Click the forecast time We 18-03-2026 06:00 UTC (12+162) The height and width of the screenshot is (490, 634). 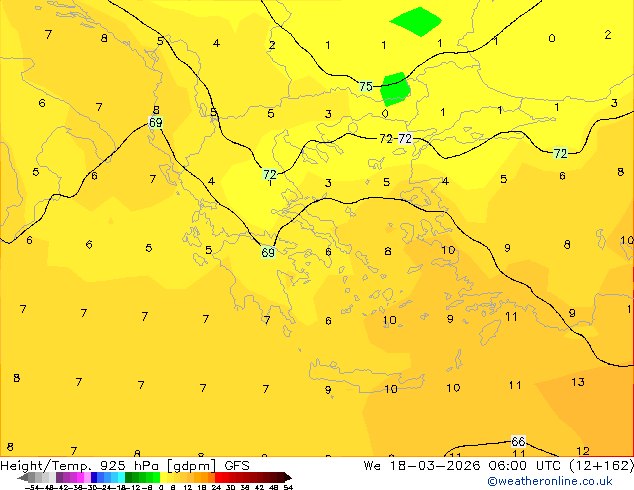pyautogui.click(x=499, y=466)
